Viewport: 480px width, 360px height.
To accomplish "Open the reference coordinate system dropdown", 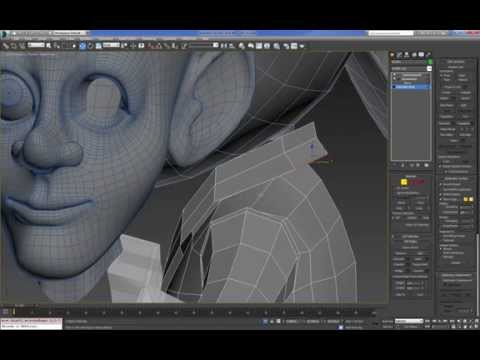I will 111,45.
